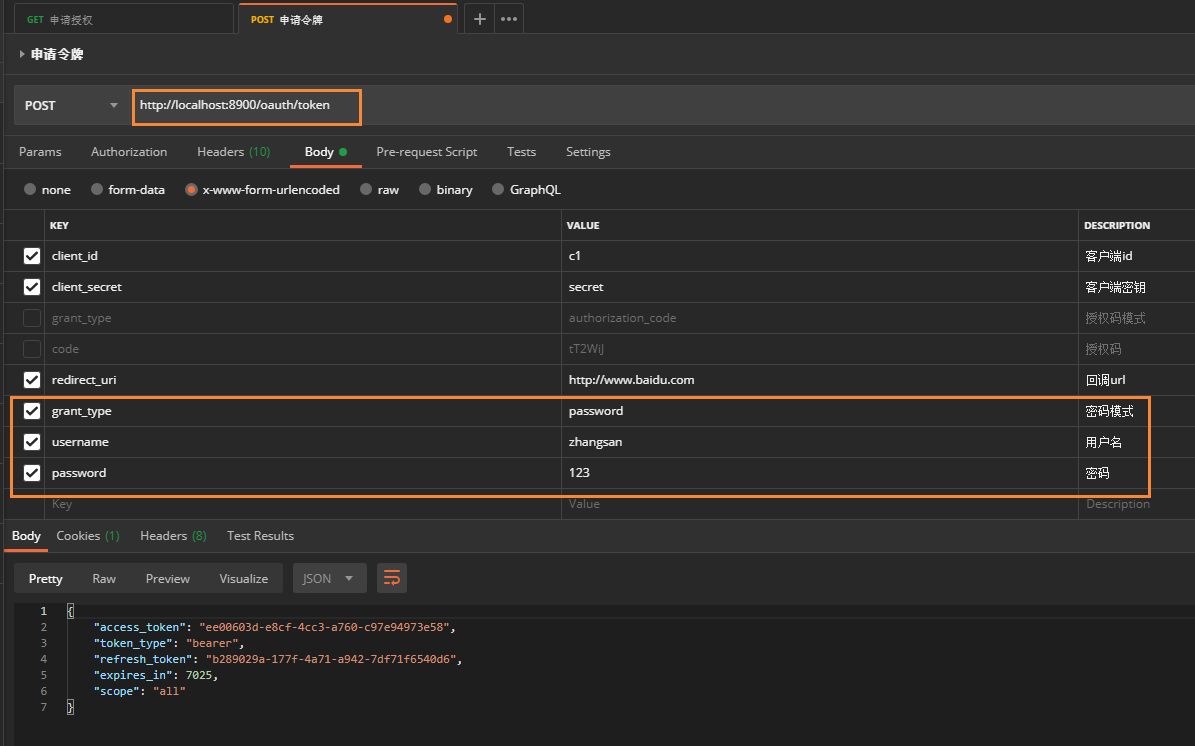Screen dimensions: 1195x746
Task: Open a new request tab with plus icon
Action: (x=479, y=19)
